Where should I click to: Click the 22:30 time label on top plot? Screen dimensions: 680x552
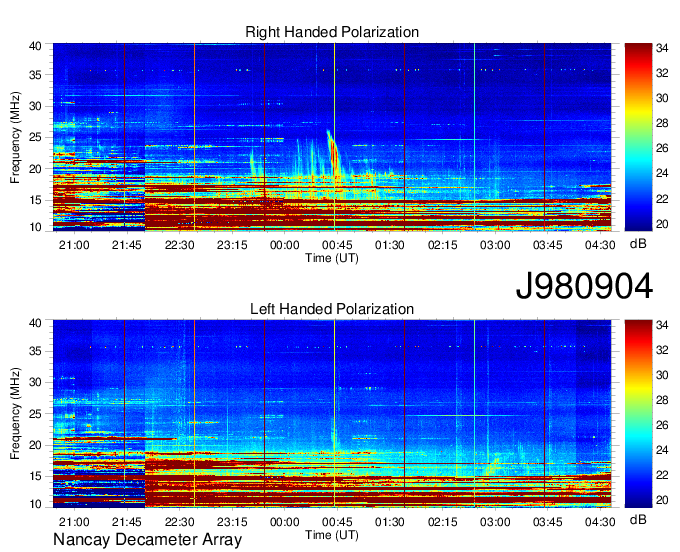(180, 245)
